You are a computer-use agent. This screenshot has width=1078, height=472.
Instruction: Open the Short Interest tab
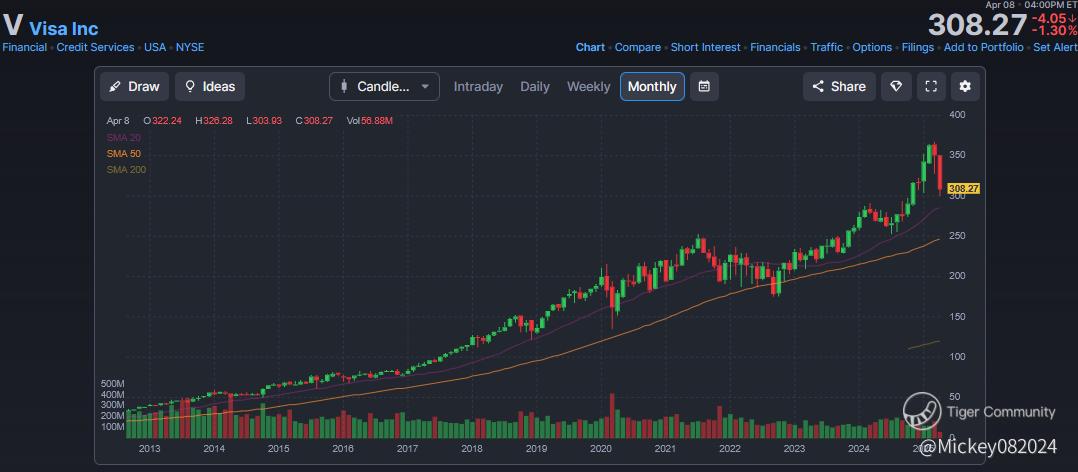705,47
